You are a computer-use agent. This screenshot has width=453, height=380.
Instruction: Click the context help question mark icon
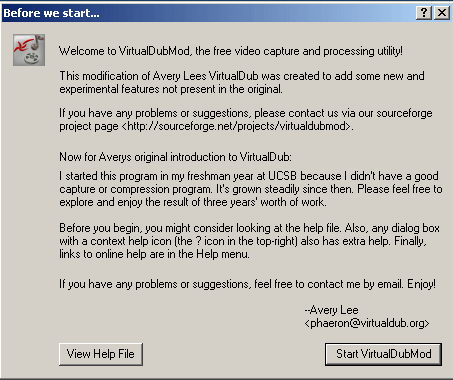coord(424,13)
